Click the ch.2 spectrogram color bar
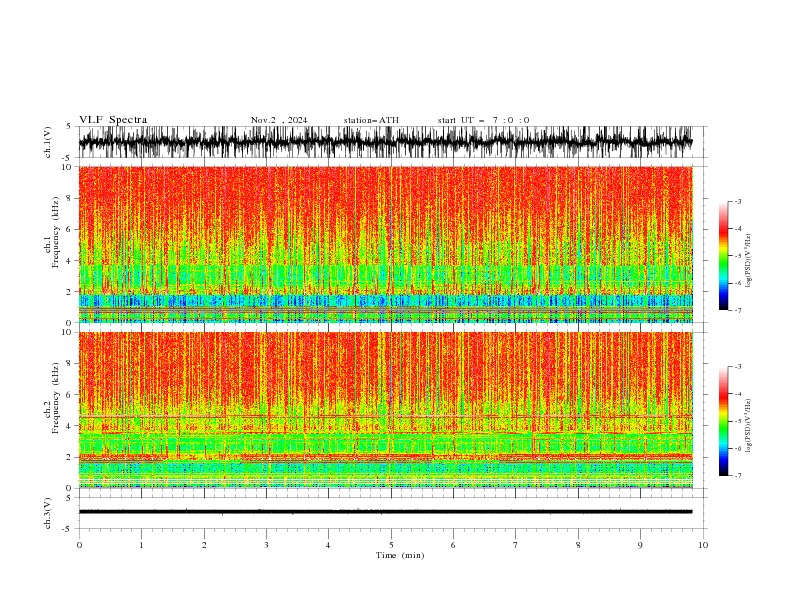The width and height of the screenshot is (792, 612). click(723, 421)
